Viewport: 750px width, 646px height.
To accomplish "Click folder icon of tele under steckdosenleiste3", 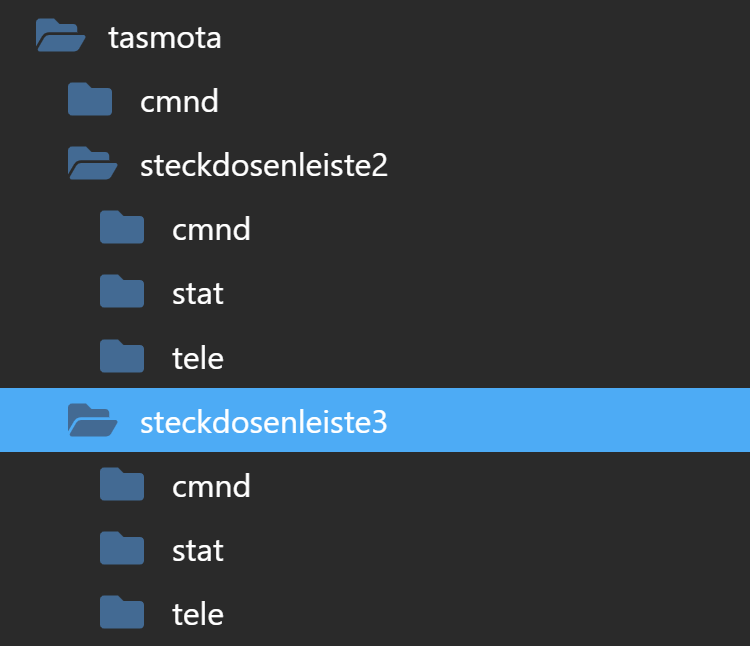I will point(122,612).
